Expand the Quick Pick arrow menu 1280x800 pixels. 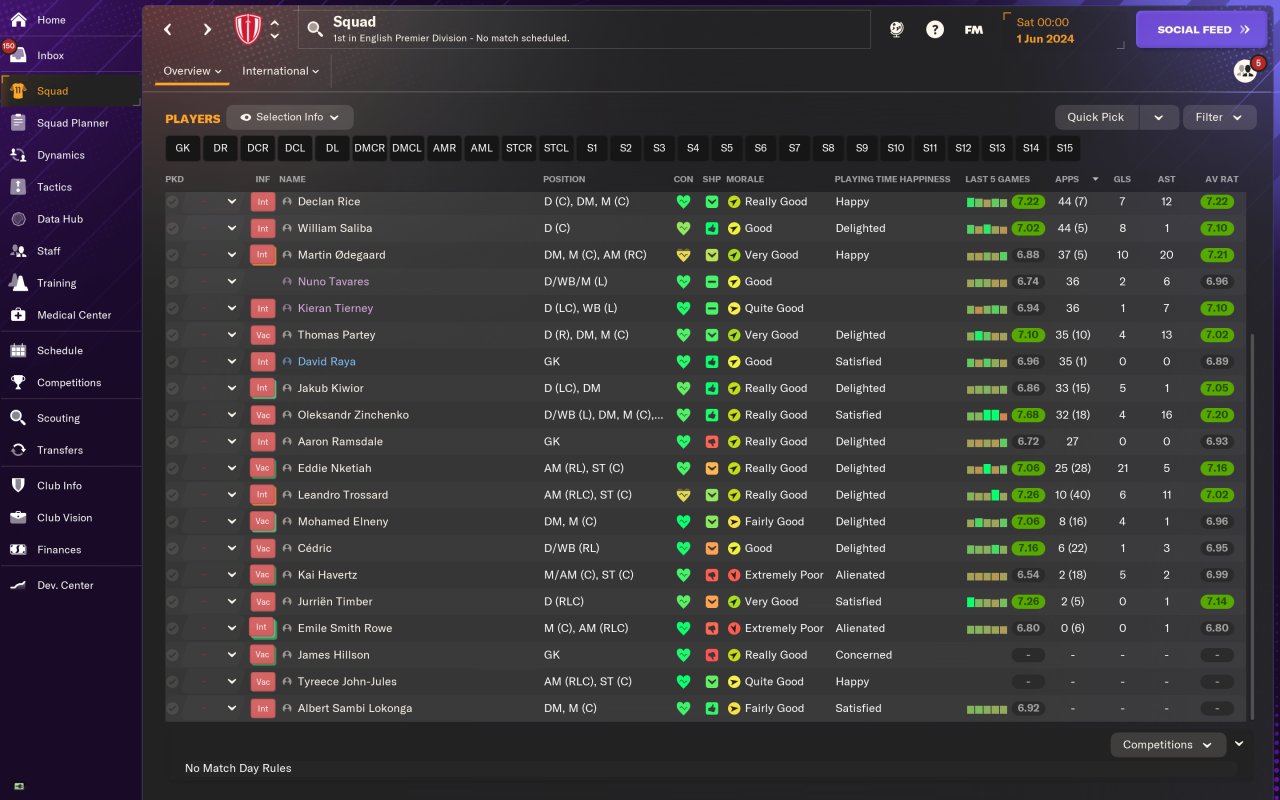pyautogui.click(x=1159, y=117)
